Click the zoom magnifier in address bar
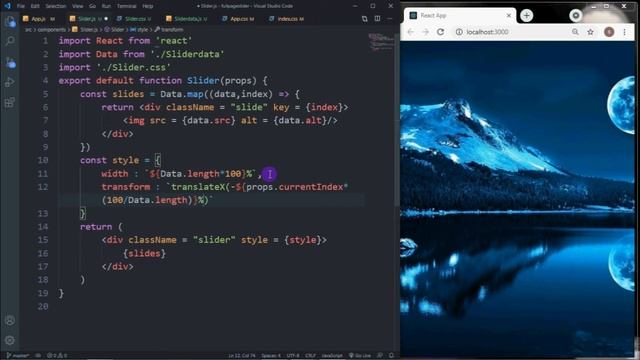 (575, 32)
